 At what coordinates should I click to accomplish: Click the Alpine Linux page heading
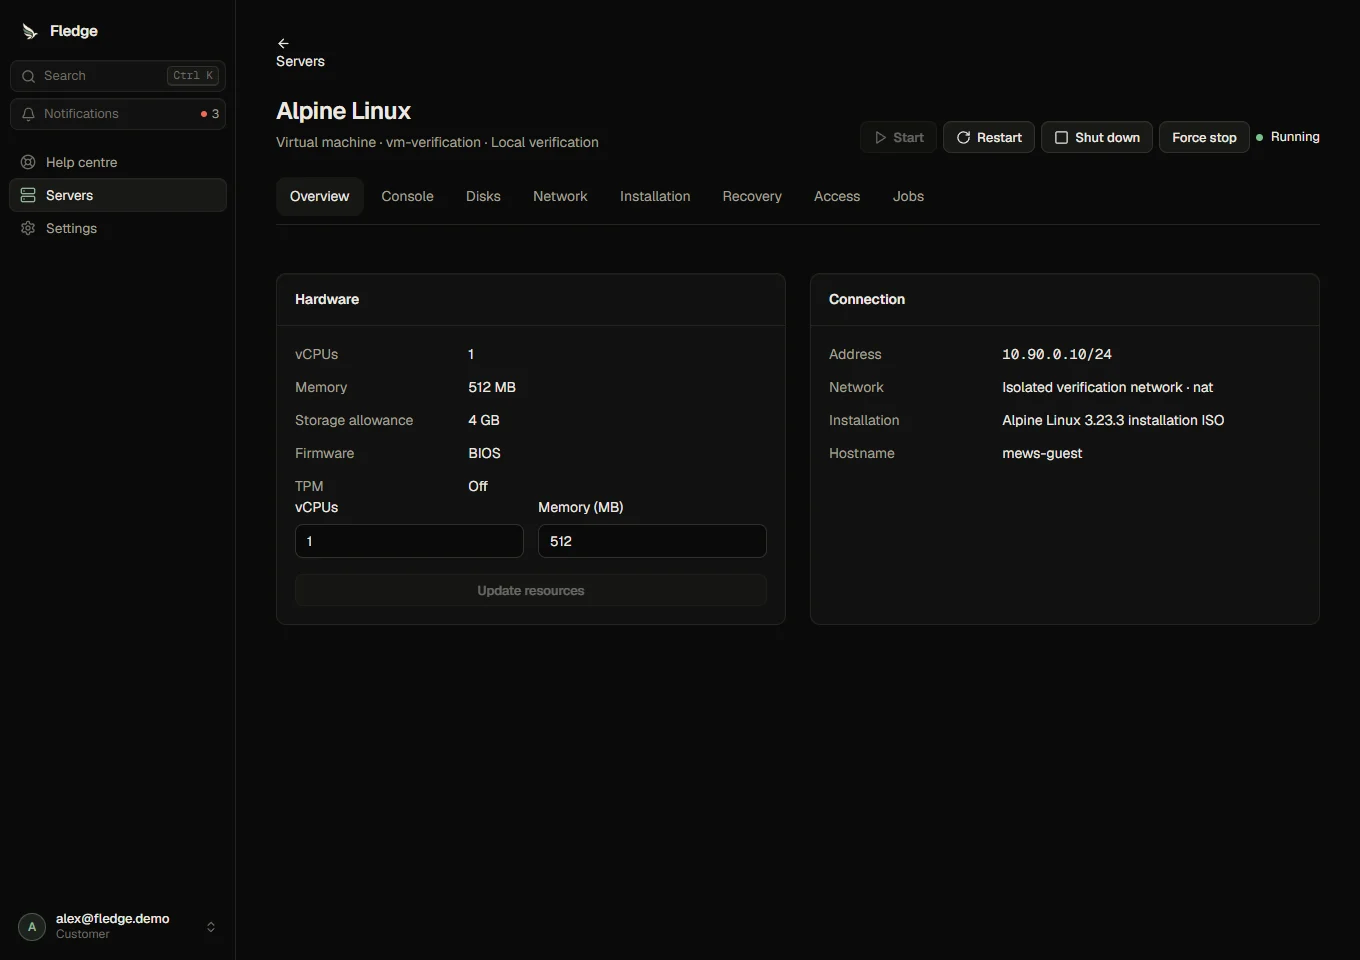point(344,111)
